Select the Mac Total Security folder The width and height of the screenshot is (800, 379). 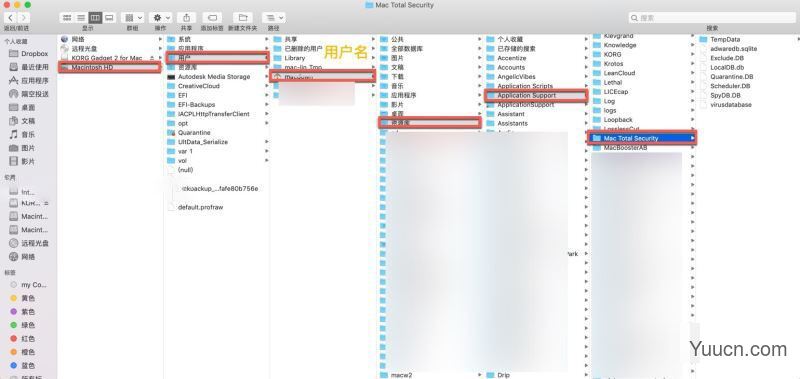click(642, 138)
